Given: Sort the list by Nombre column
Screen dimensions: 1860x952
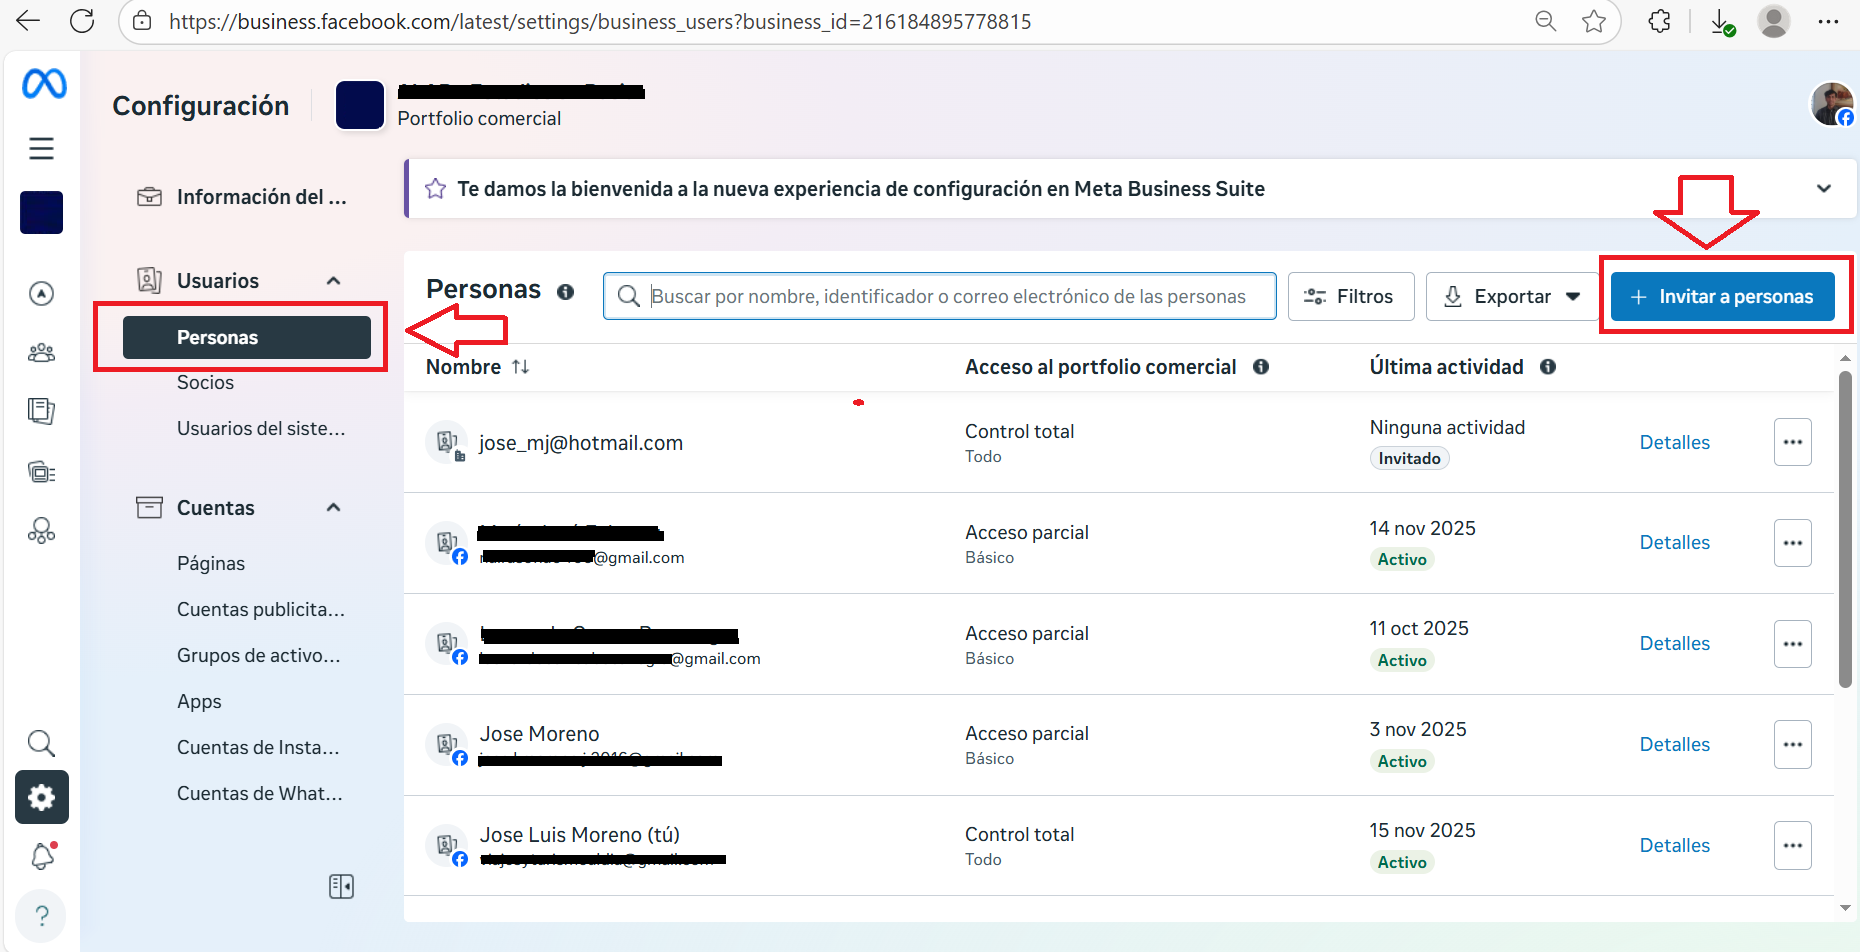Looking at the screenshot, I should 520,367.
